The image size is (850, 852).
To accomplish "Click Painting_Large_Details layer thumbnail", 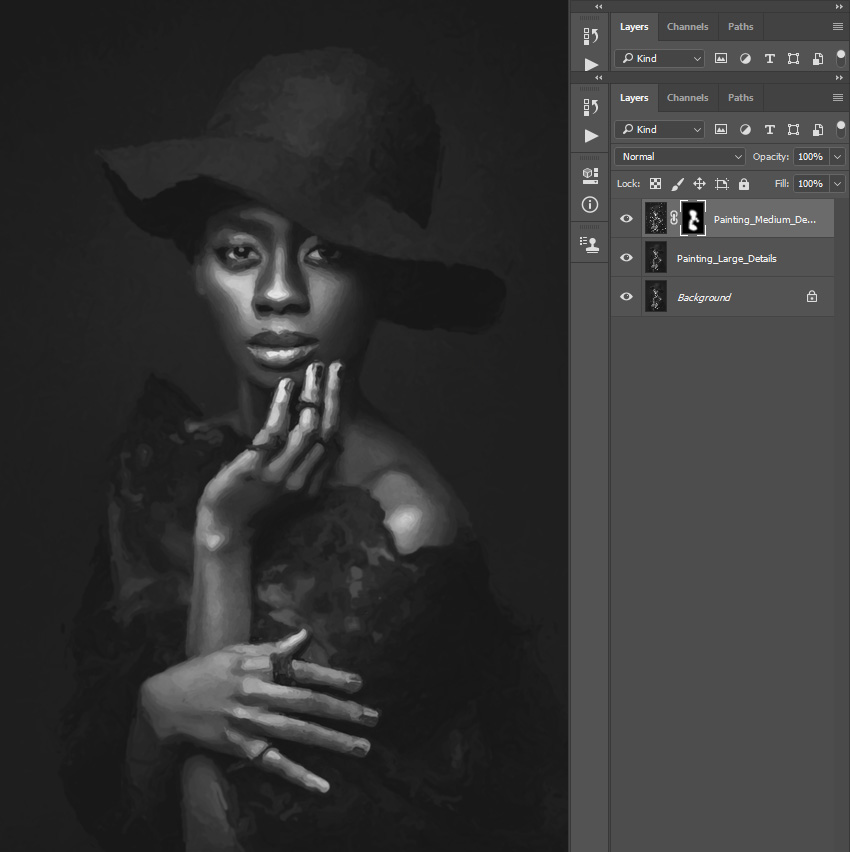I will [x=656, y=258].
